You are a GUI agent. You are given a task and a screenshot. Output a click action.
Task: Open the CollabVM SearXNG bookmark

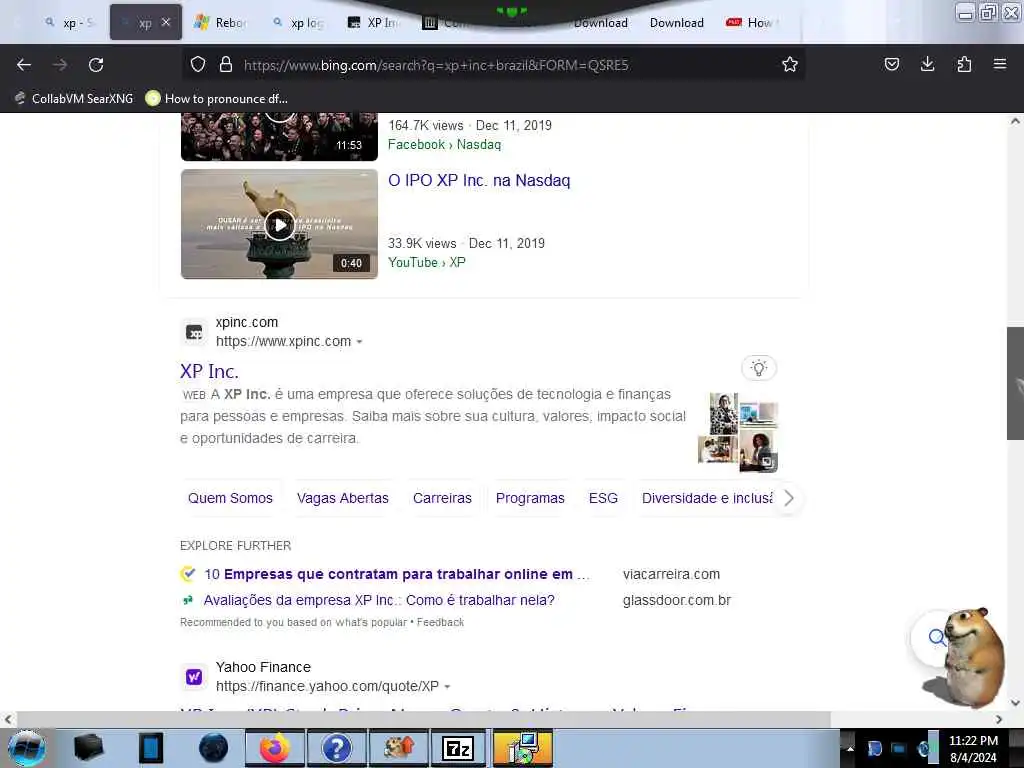(74, 99)
